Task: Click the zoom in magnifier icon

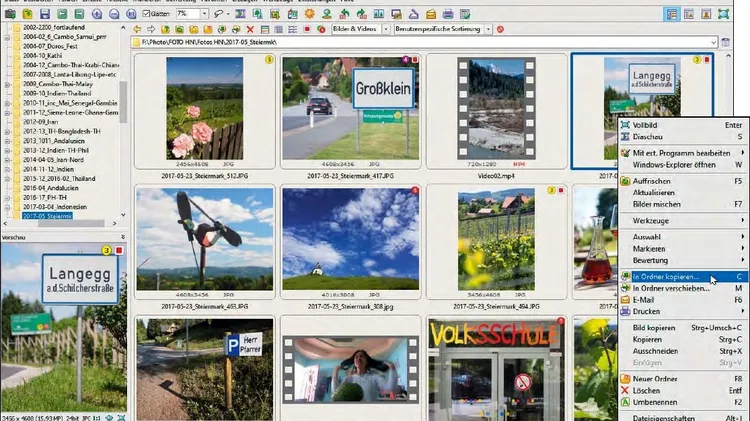Action: [x=97, y=14]
